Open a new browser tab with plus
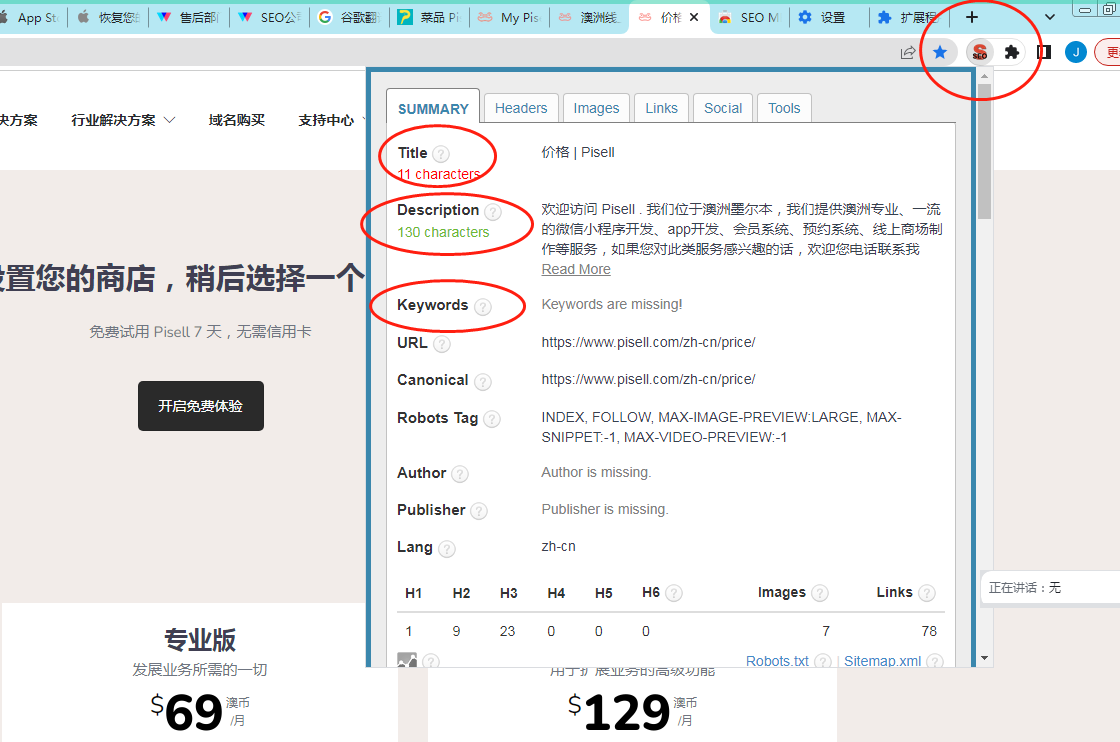This screenshot has height=742, width=1120. [971, 17]
